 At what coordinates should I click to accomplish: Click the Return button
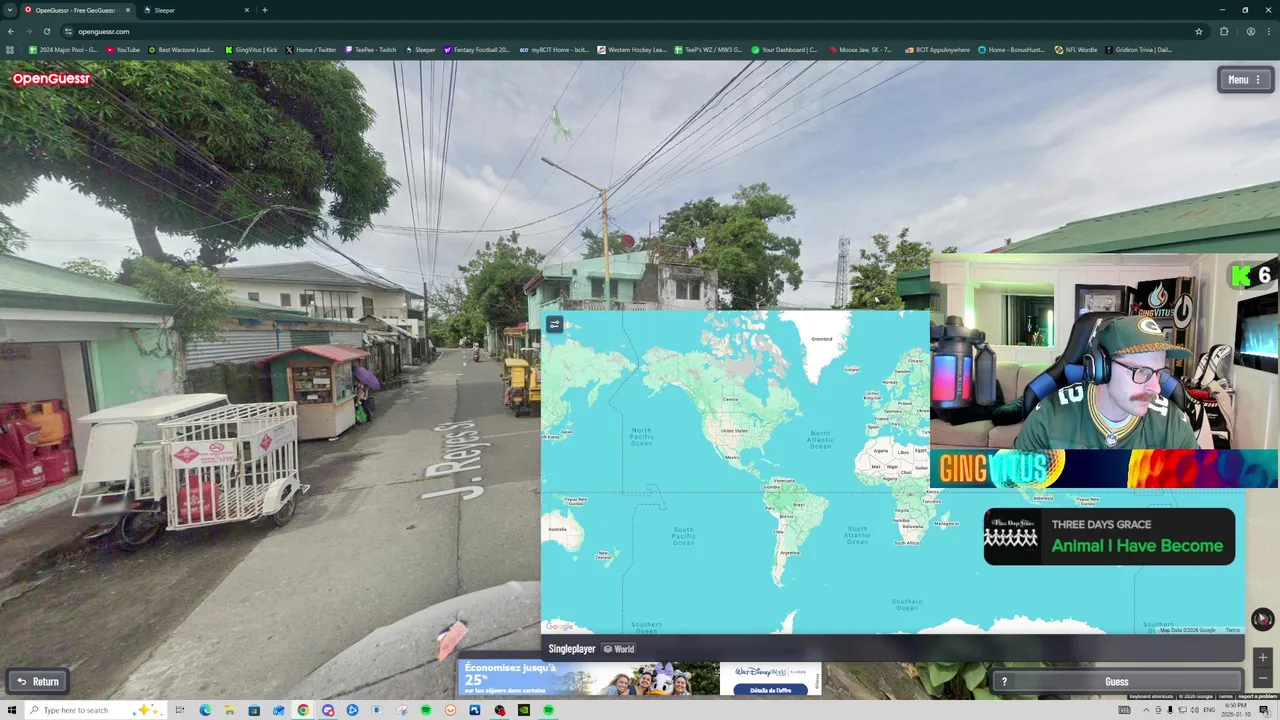point(38,682)
